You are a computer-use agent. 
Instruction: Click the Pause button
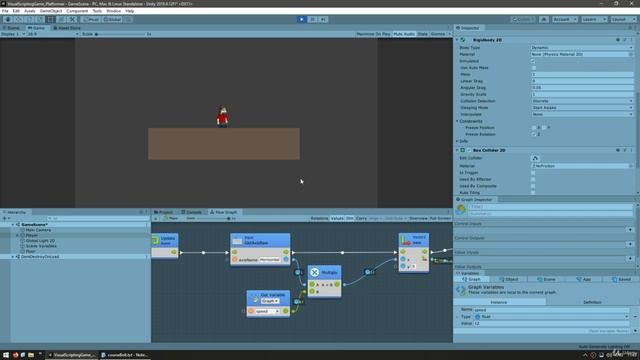[312, 19]
